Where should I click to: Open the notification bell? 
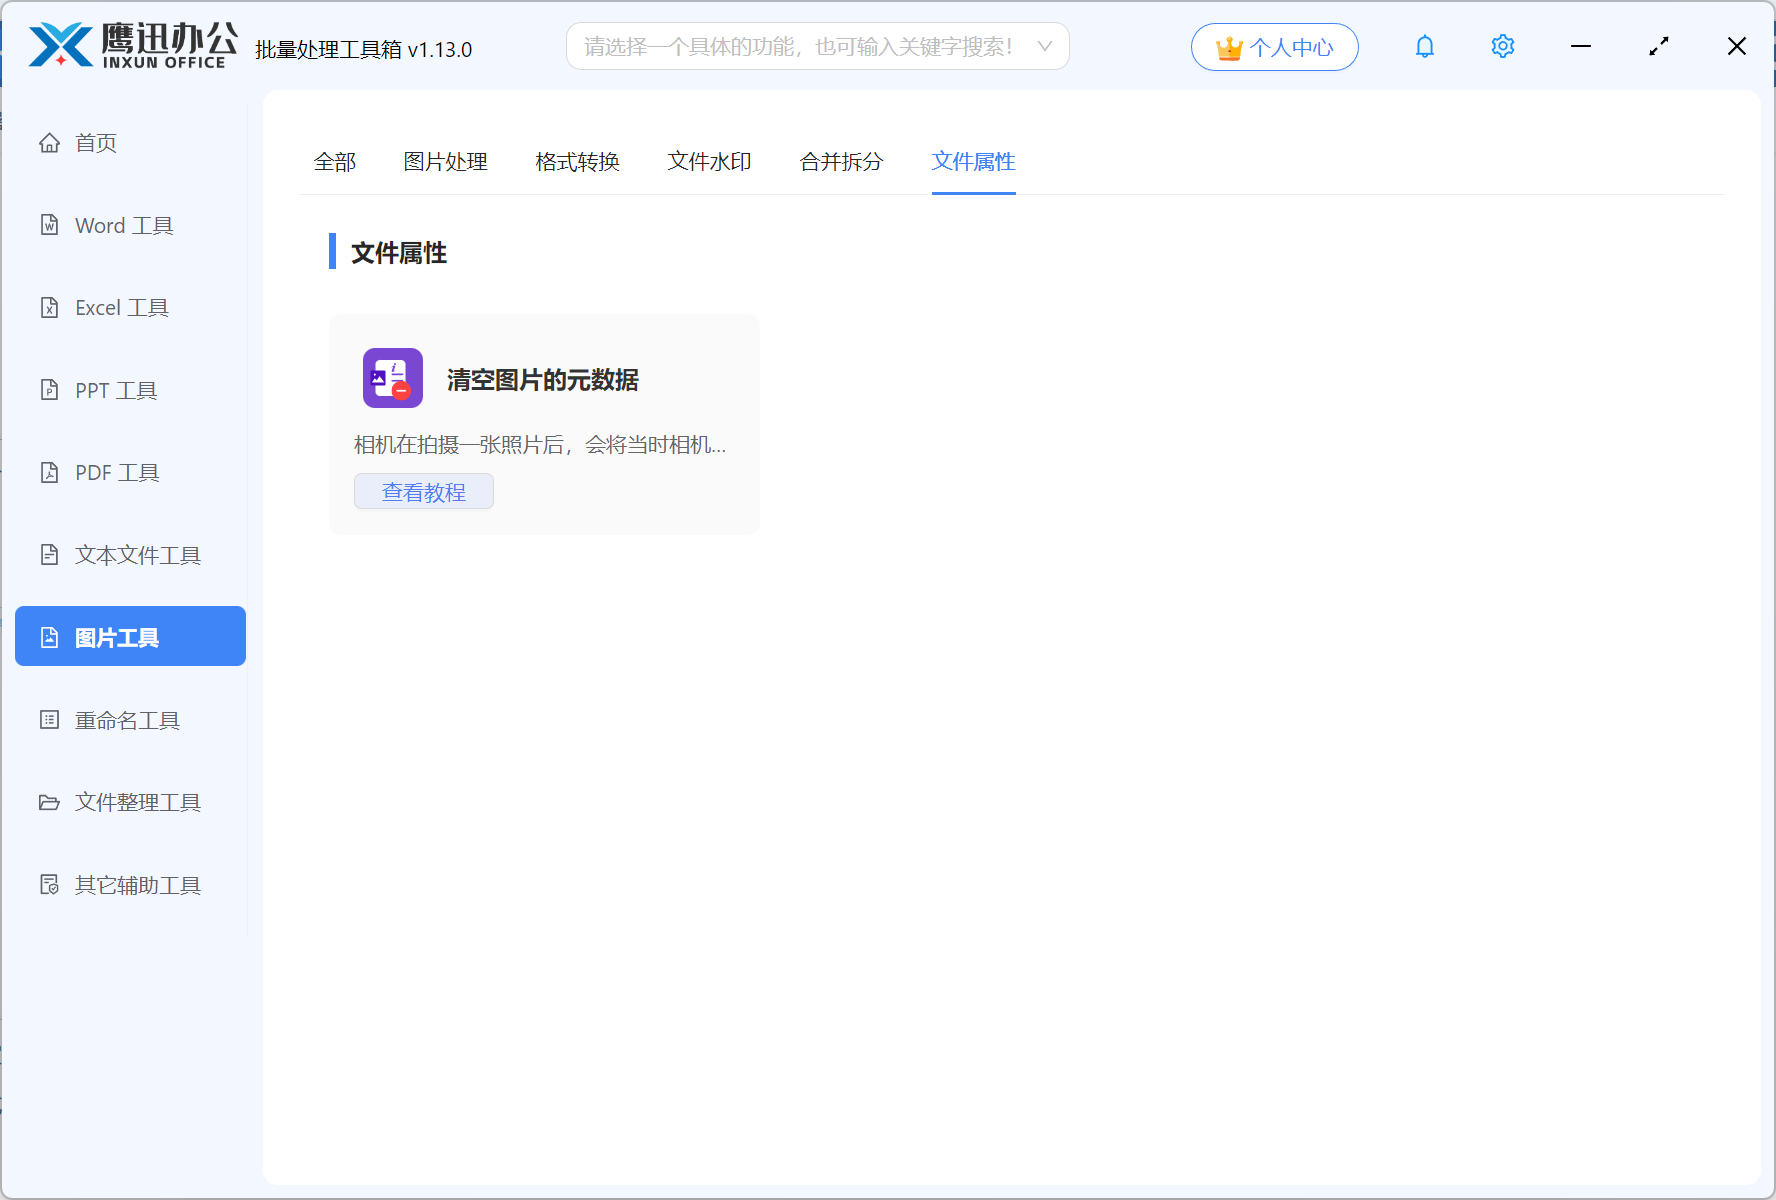[x=1424, y=46]
